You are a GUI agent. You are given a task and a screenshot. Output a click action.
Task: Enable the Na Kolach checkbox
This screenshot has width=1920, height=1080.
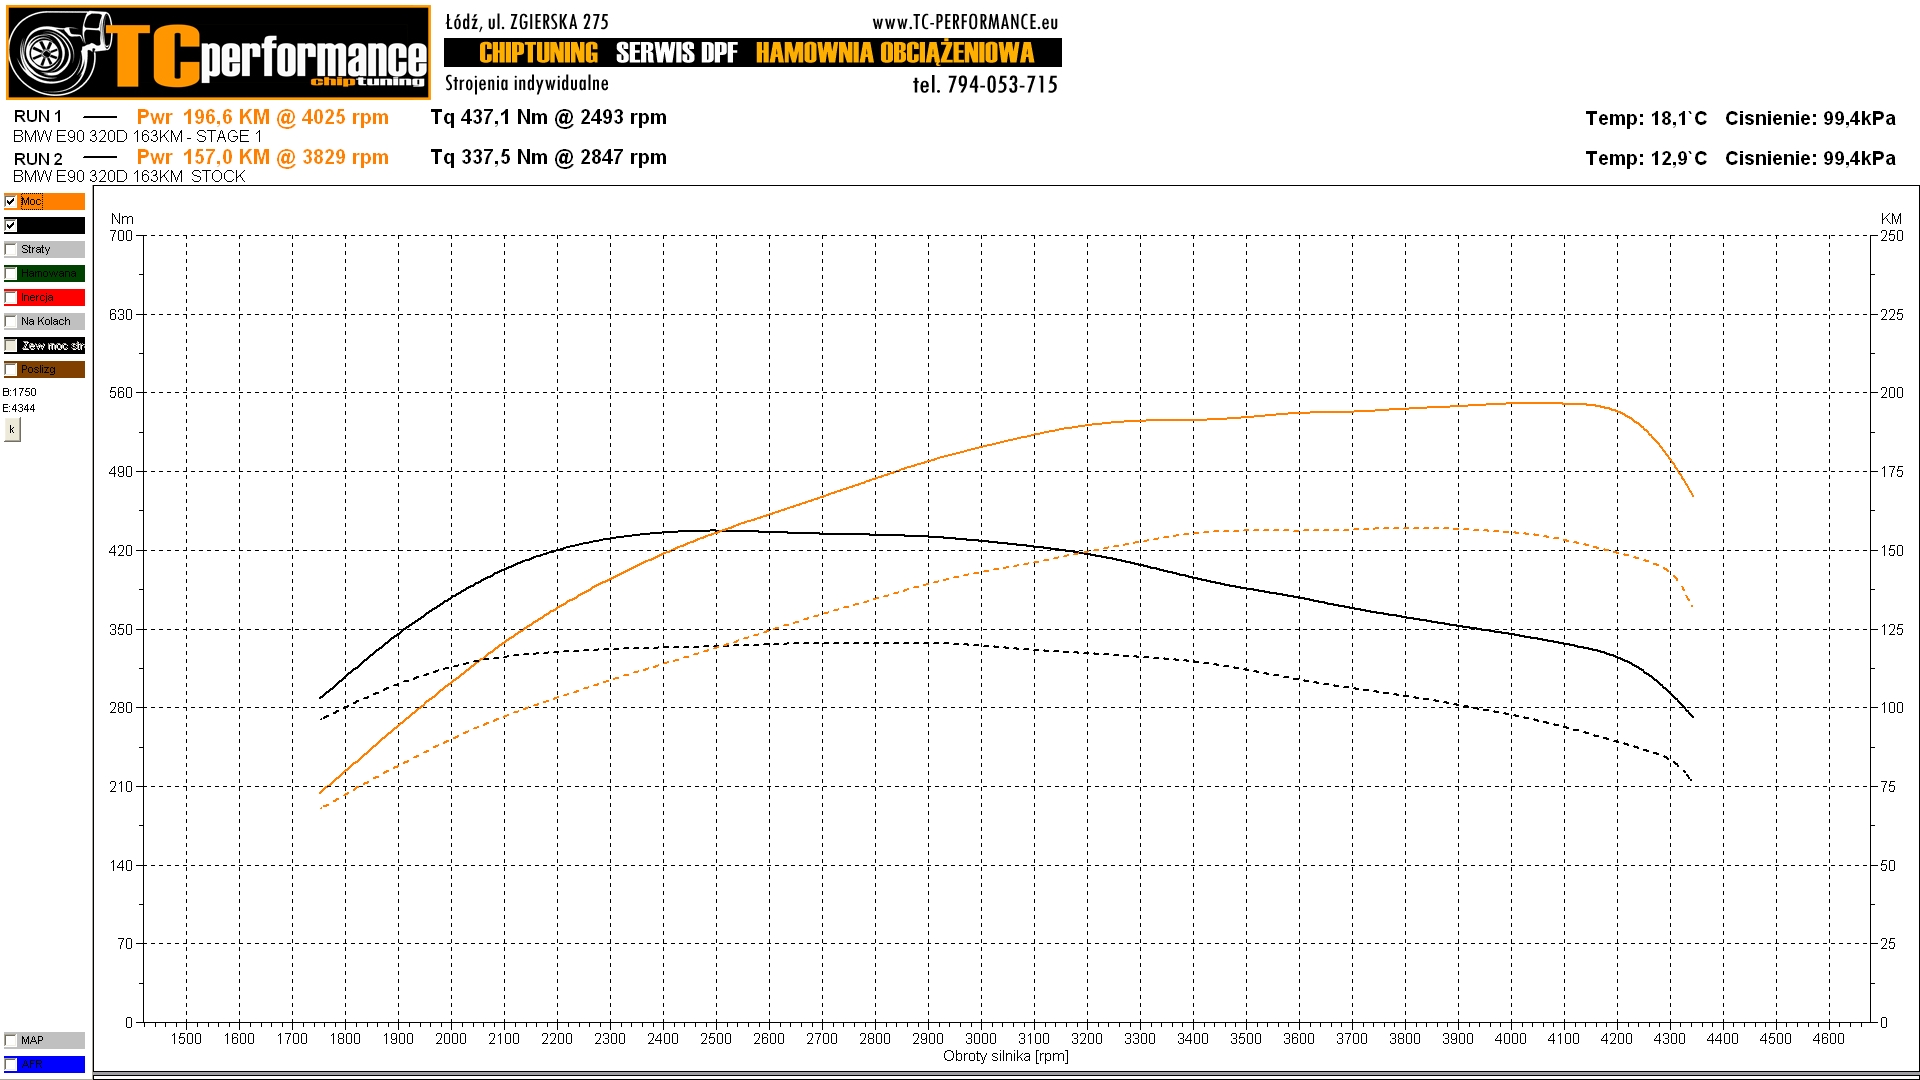pyautogui.click(x=11, y=321)
